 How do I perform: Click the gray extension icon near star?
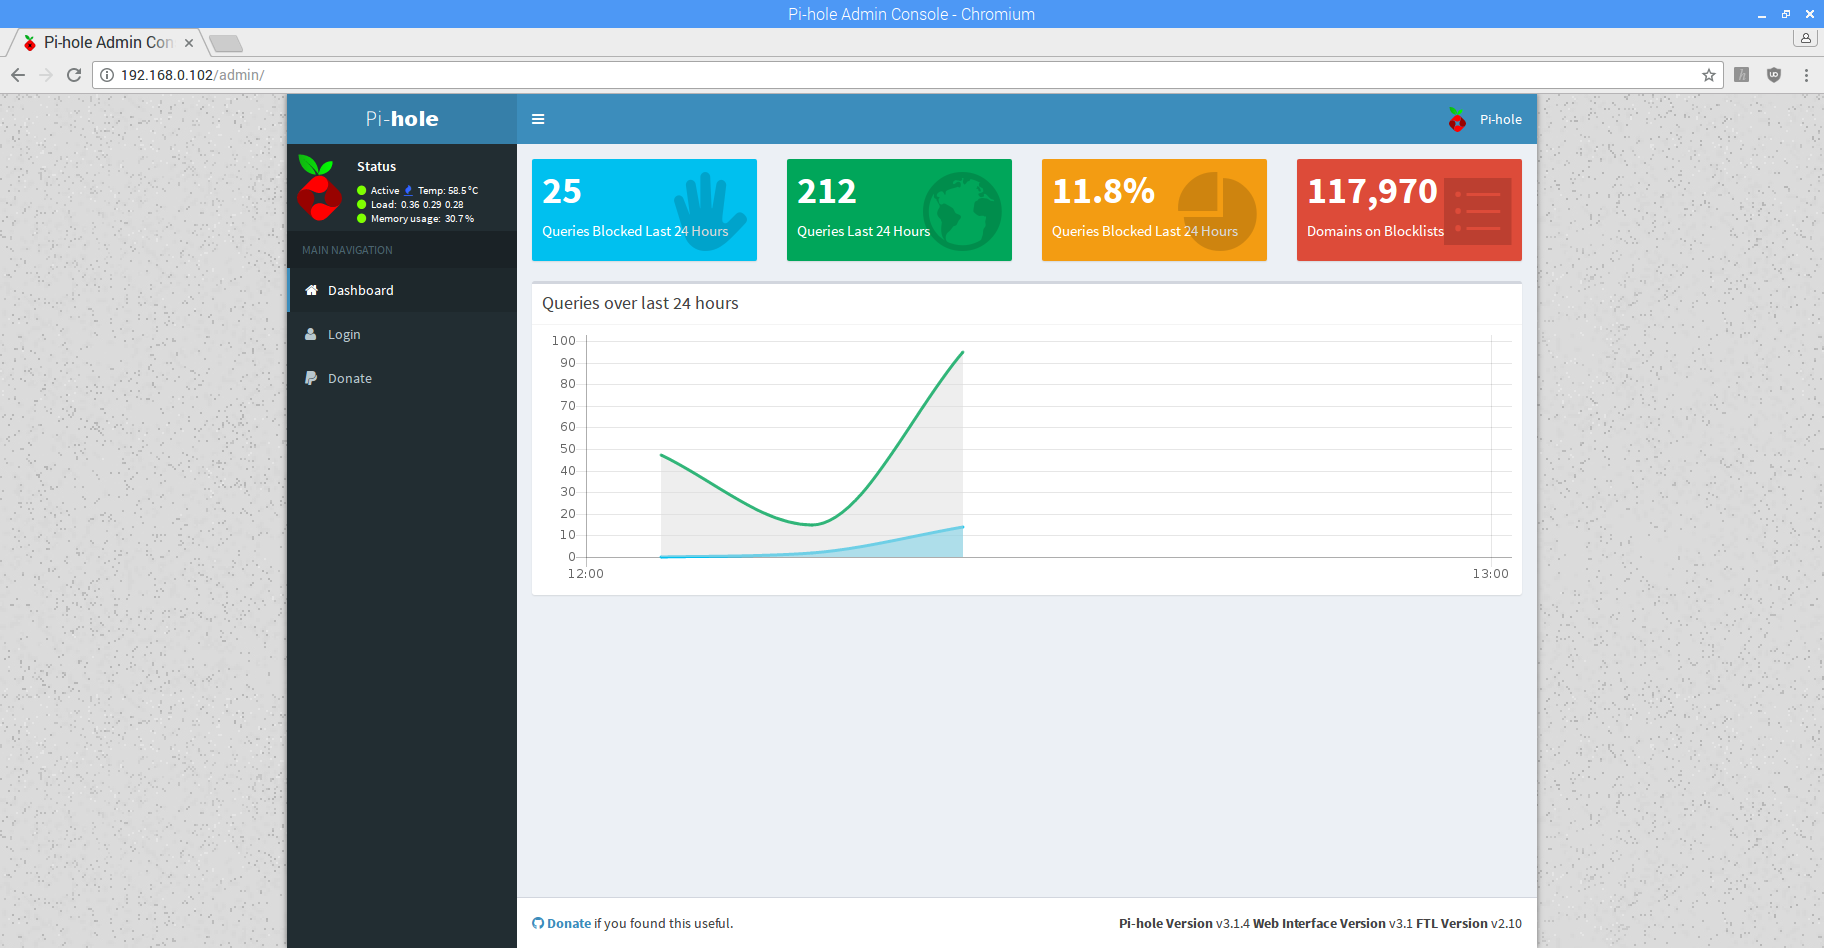tap(1742, 75)
